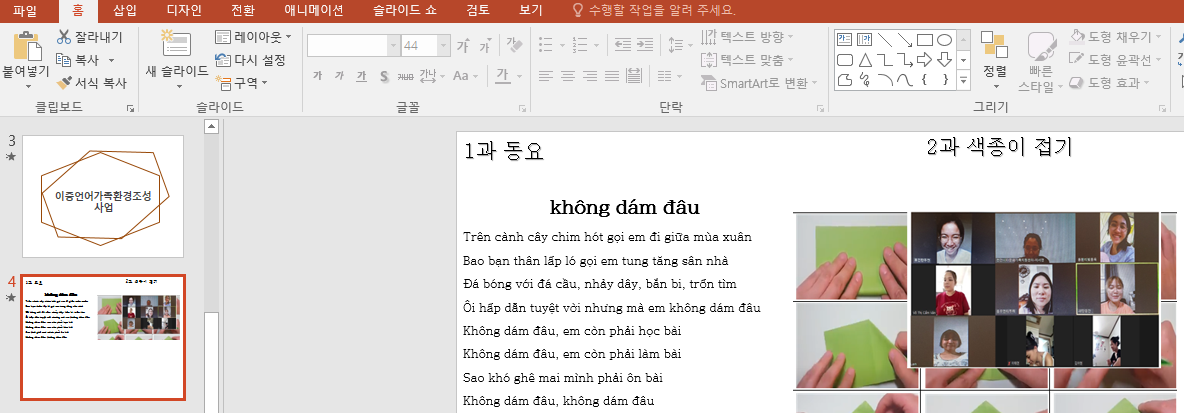Viewport: 1184px width, 413px height.
Task: Select the Rectangle shape
Action: pos(924,39)
